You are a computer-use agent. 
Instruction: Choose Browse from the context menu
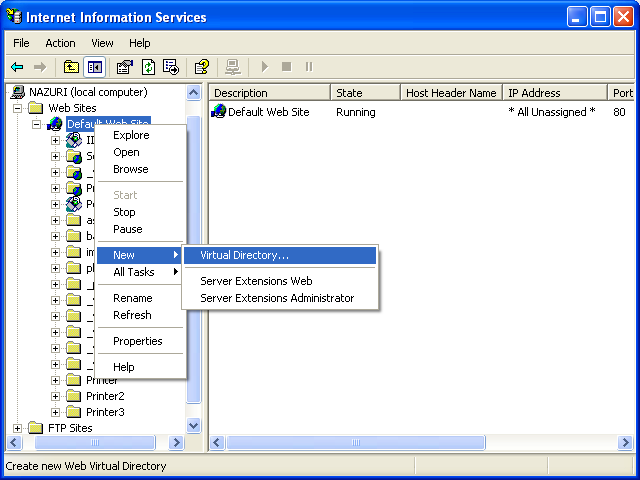point(139,169)
